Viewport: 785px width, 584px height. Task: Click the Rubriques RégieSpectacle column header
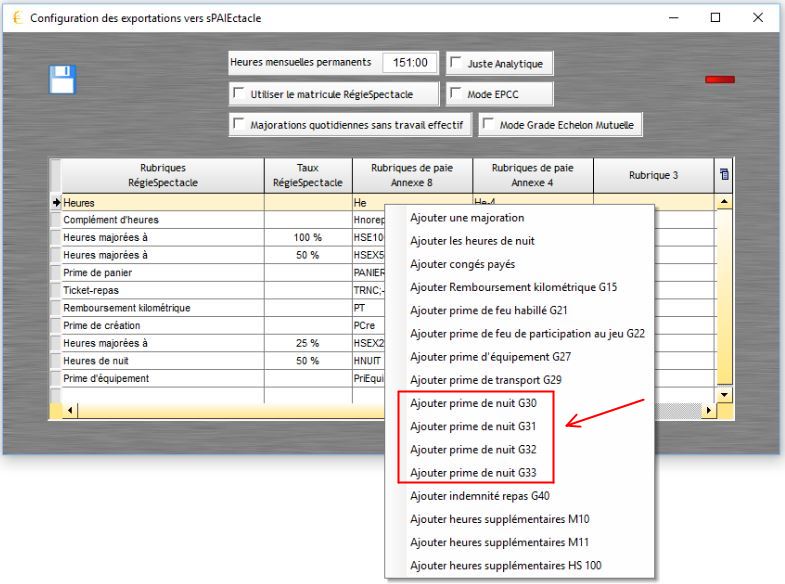tap(163, 175)
